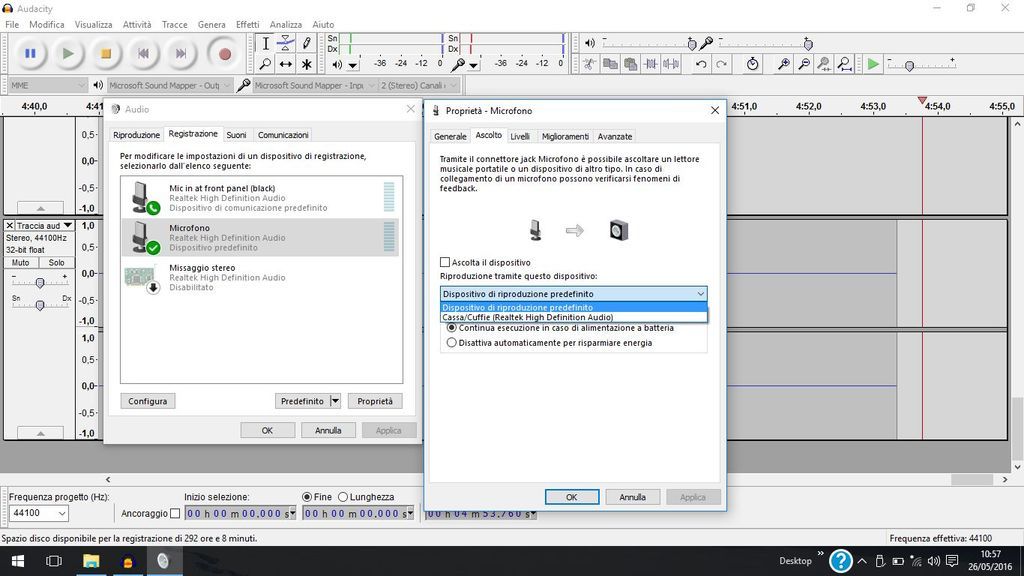Open the Effetti menu
1024x576 pixels.
(247, 24)
